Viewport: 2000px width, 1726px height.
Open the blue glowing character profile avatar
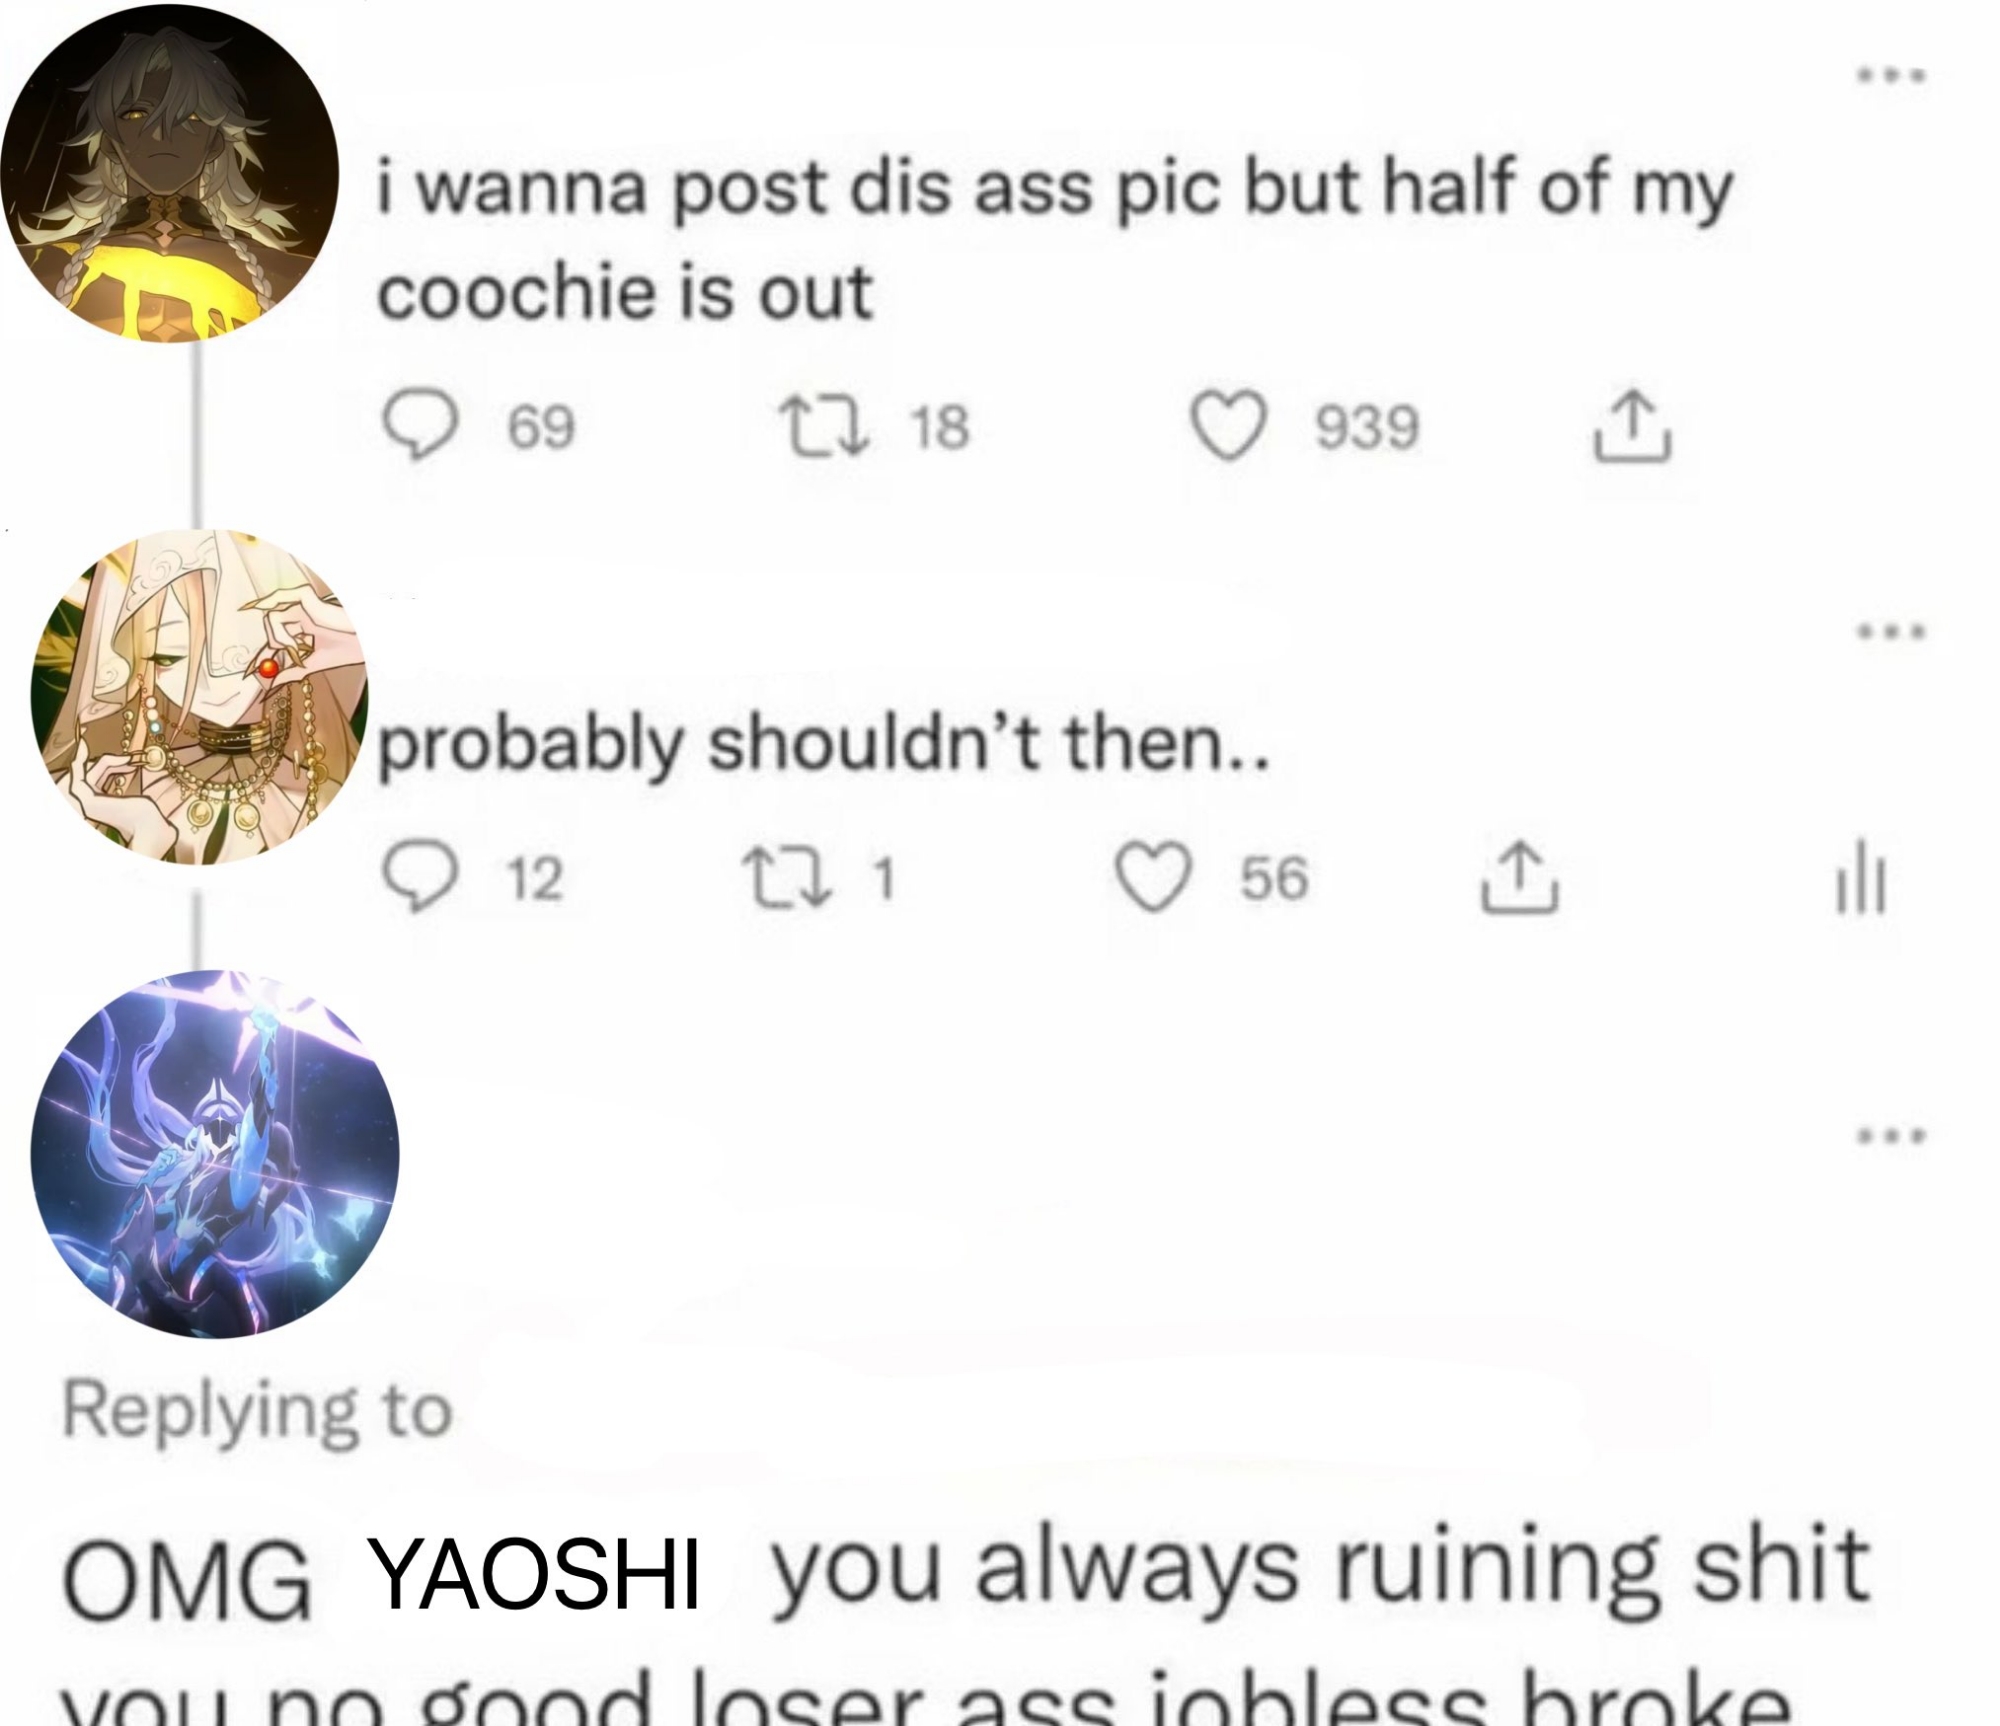pyautogui.click(x=215, y=1153)
